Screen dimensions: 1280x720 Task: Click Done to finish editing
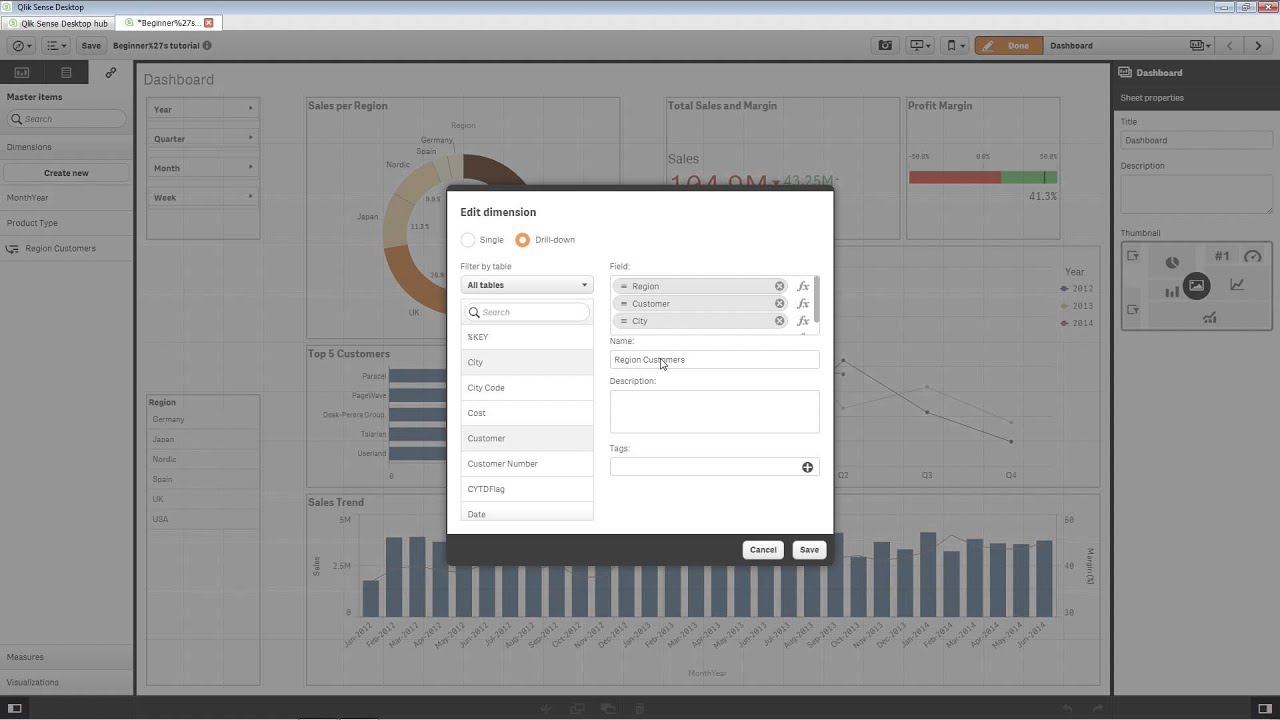1009,45
